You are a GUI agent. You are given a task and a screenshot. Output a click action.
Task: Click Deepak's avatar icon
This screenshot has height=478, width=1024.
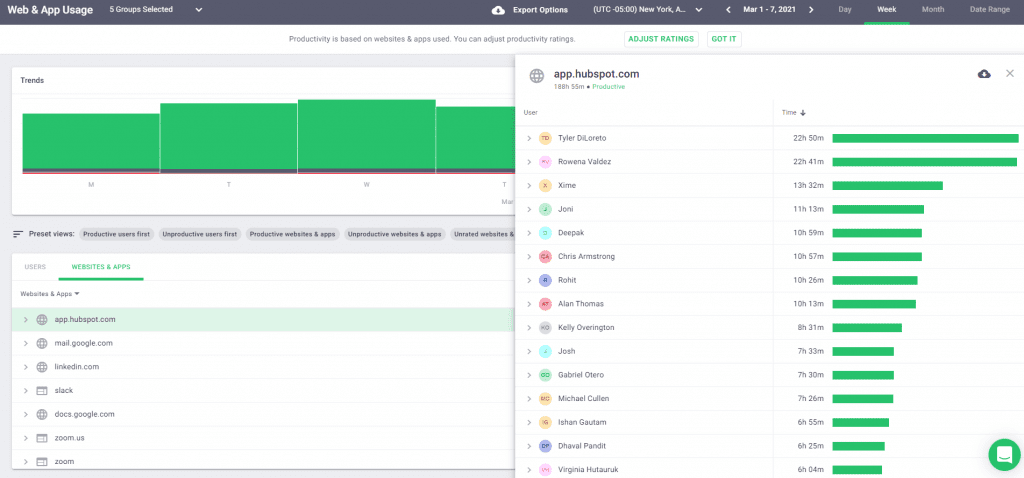(545, 233)
